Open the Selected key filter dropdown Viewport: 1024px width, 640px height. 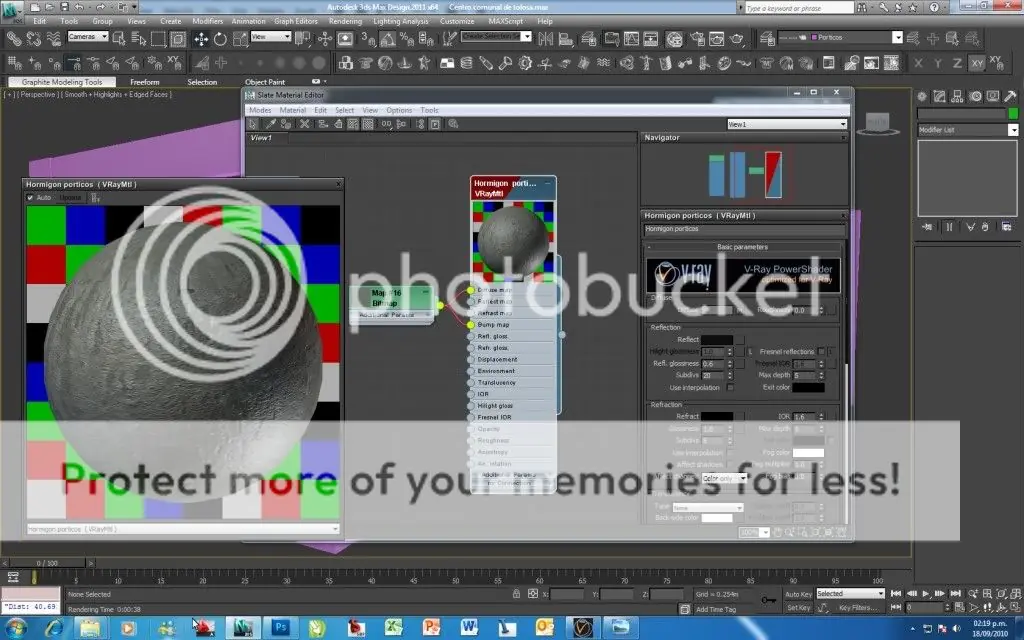tap(850, 594)
